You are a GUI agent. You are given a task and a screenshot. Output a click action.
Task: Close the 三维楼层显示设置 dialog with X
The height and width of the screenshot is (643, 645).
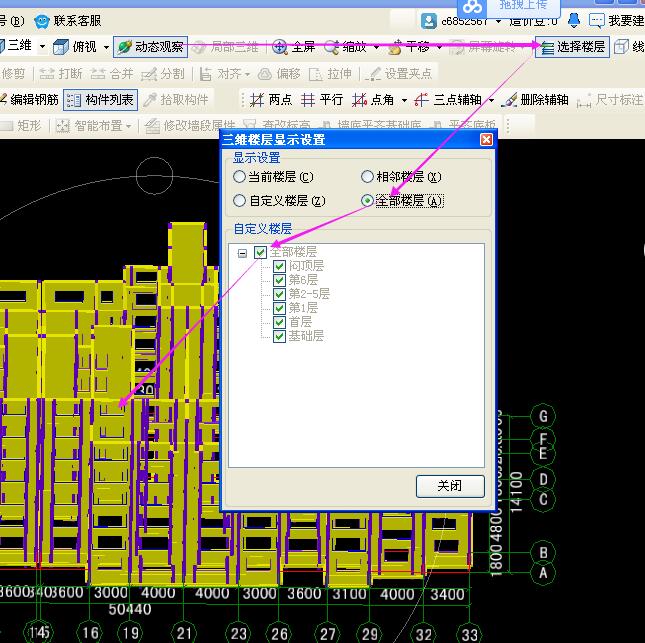point(486,140)
